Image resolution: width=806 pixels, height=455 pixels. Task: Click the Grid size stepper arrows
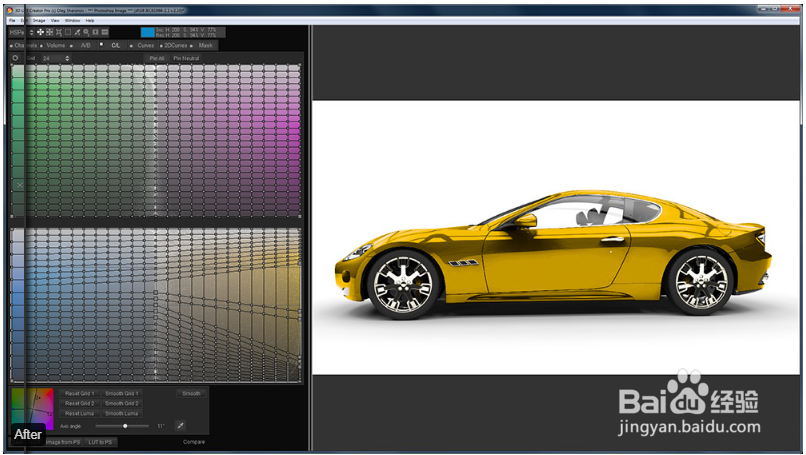click(x=67, y=58)
